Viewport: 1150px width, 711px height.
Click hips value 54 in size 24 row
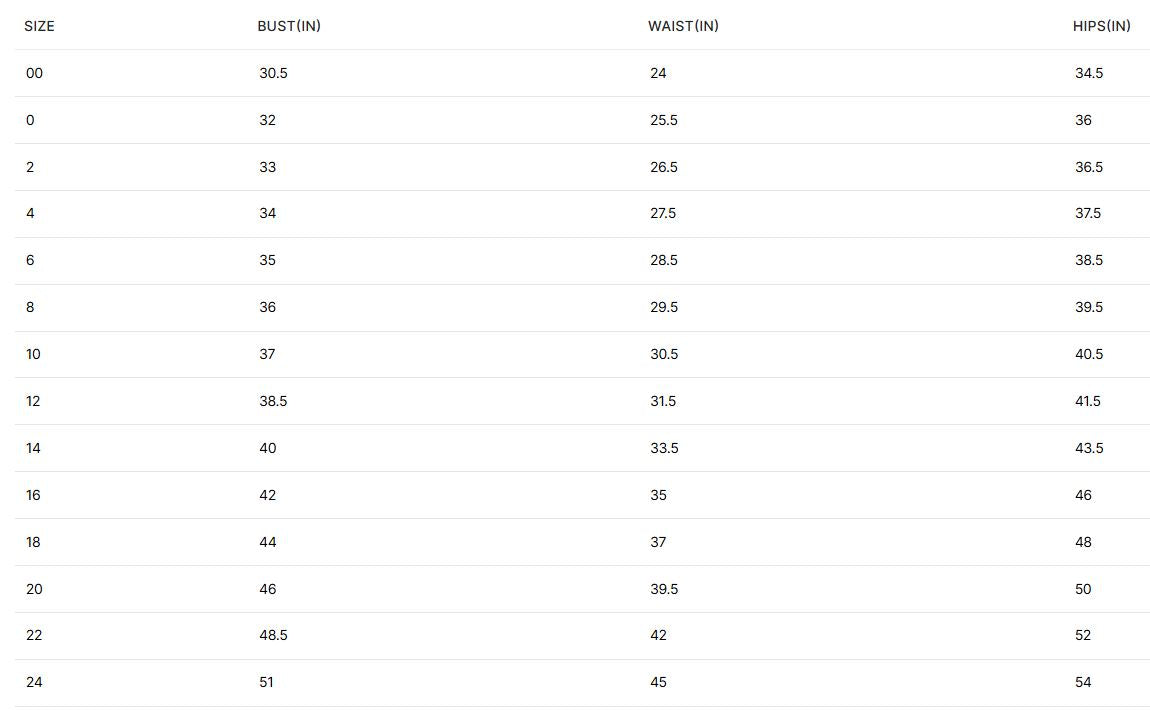(1083, 682)
